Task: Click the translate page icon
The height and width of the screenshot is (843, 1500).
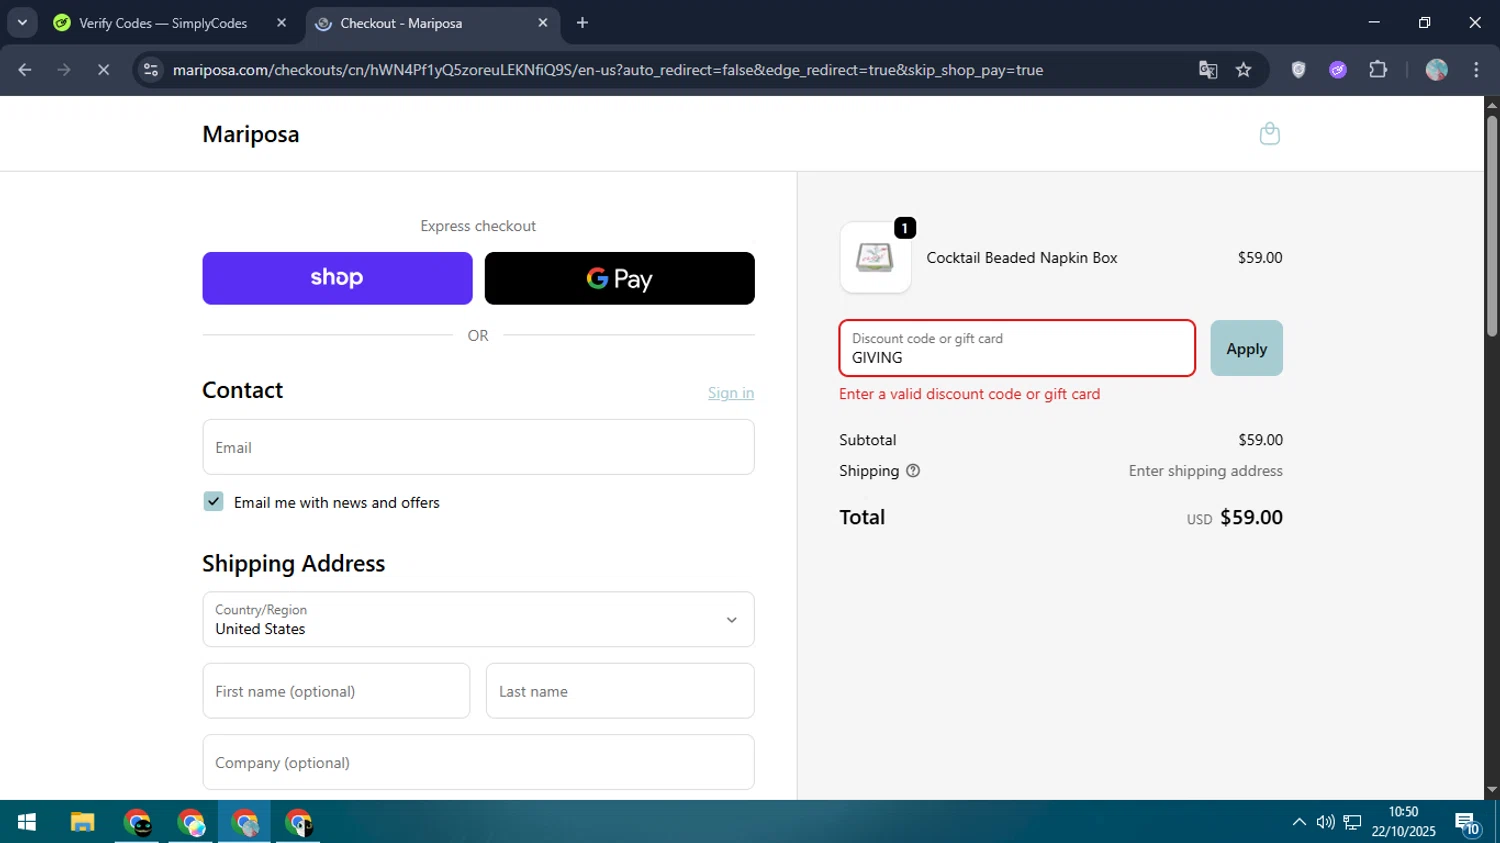Action: click(1208, 70)
